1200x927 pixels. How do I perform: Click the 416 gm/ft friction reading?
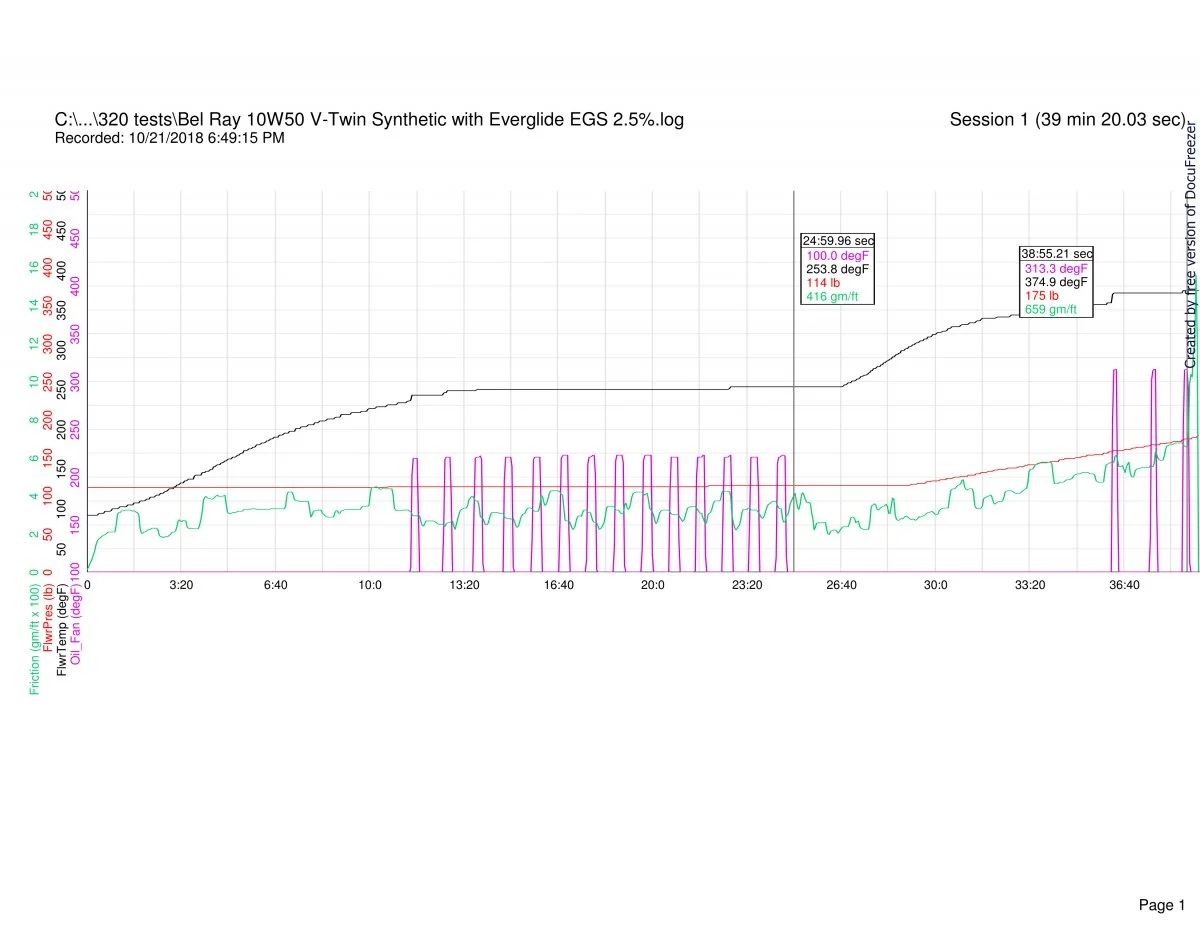click(832, 297)
